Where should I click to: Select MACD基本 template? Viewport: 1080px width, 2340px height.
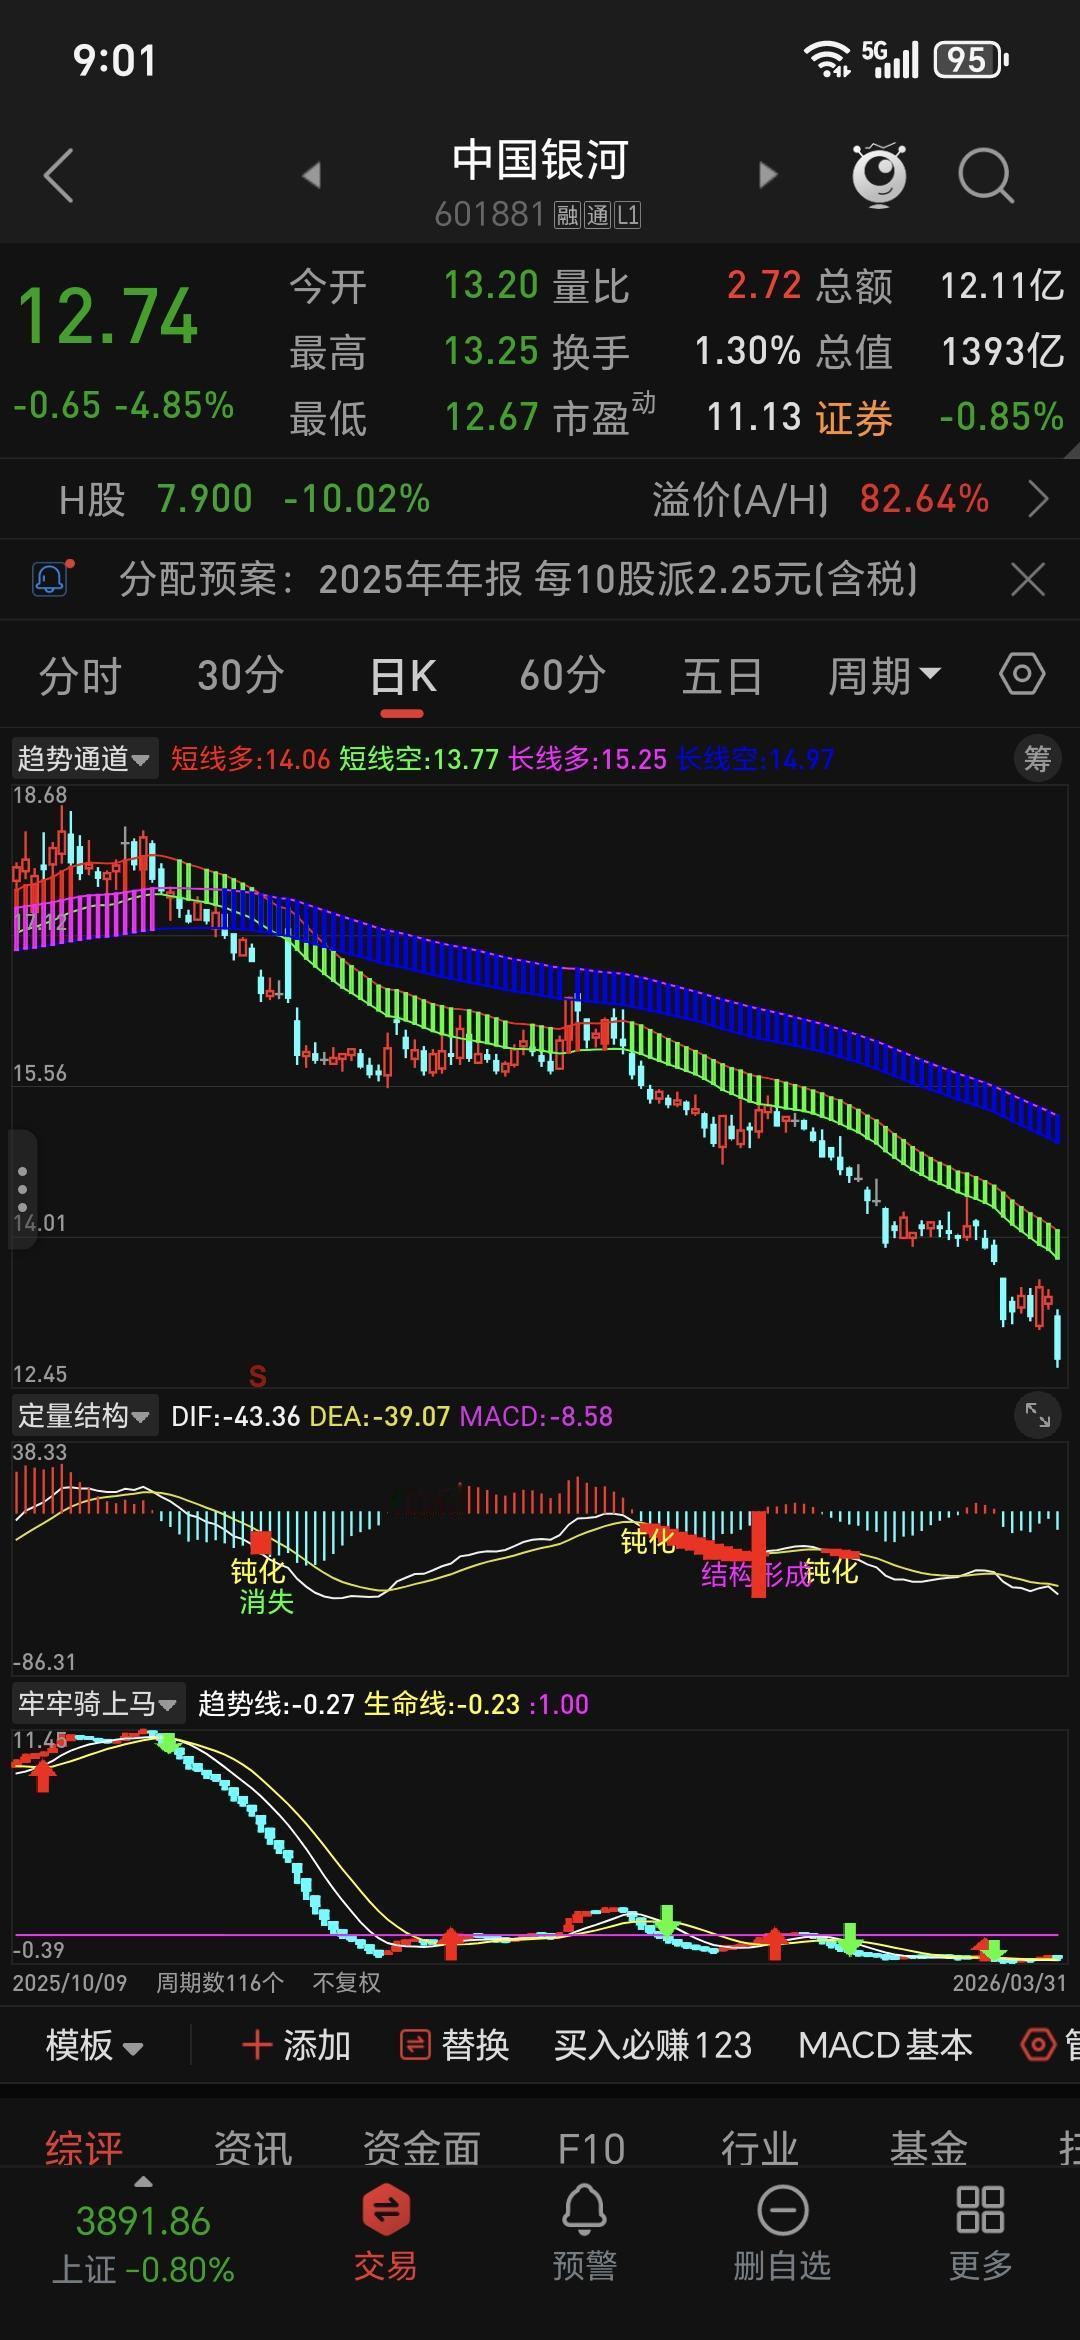(x=885, y=2045)
